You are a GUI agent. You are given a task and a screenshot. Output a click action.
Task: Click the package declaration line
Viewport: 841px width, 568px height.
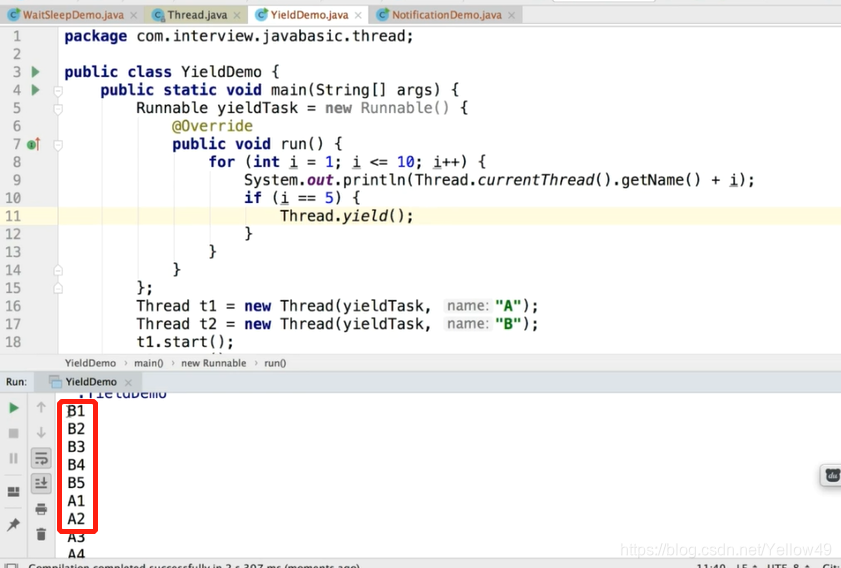click(239, 36)
